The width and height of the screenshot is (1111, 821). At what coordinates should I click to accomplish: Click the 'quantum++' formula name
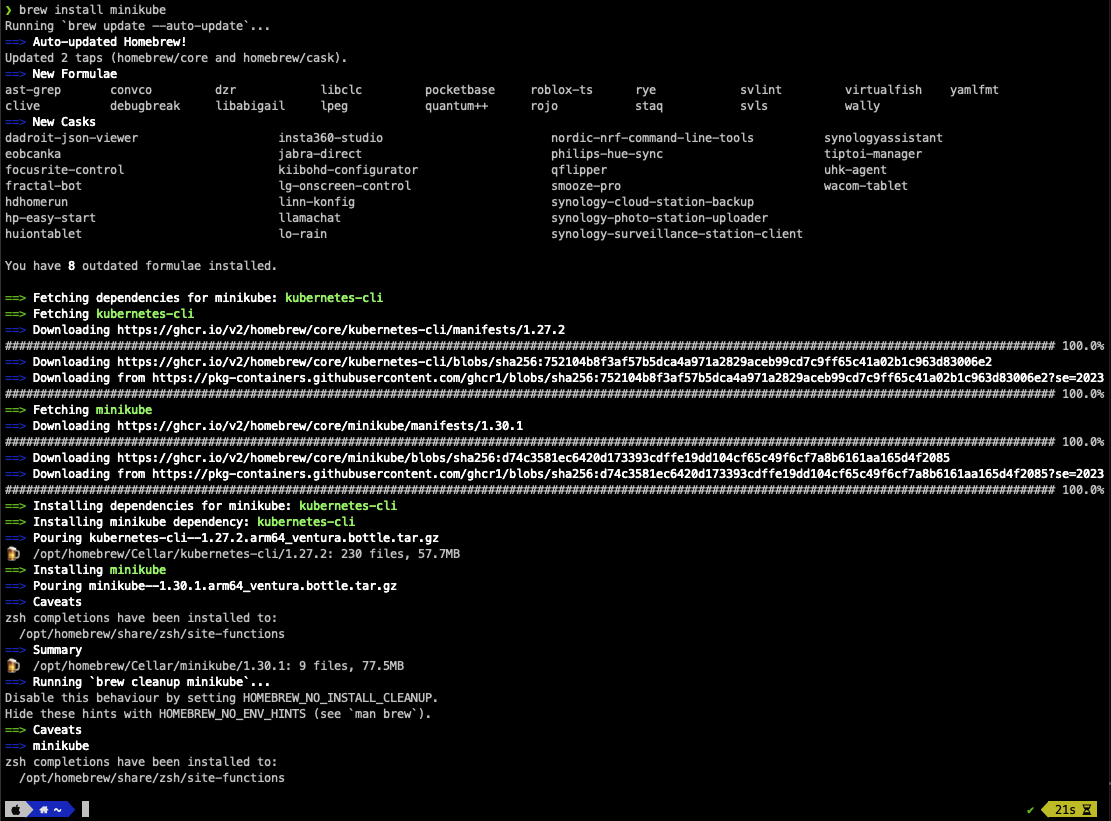tap(456, 106)
